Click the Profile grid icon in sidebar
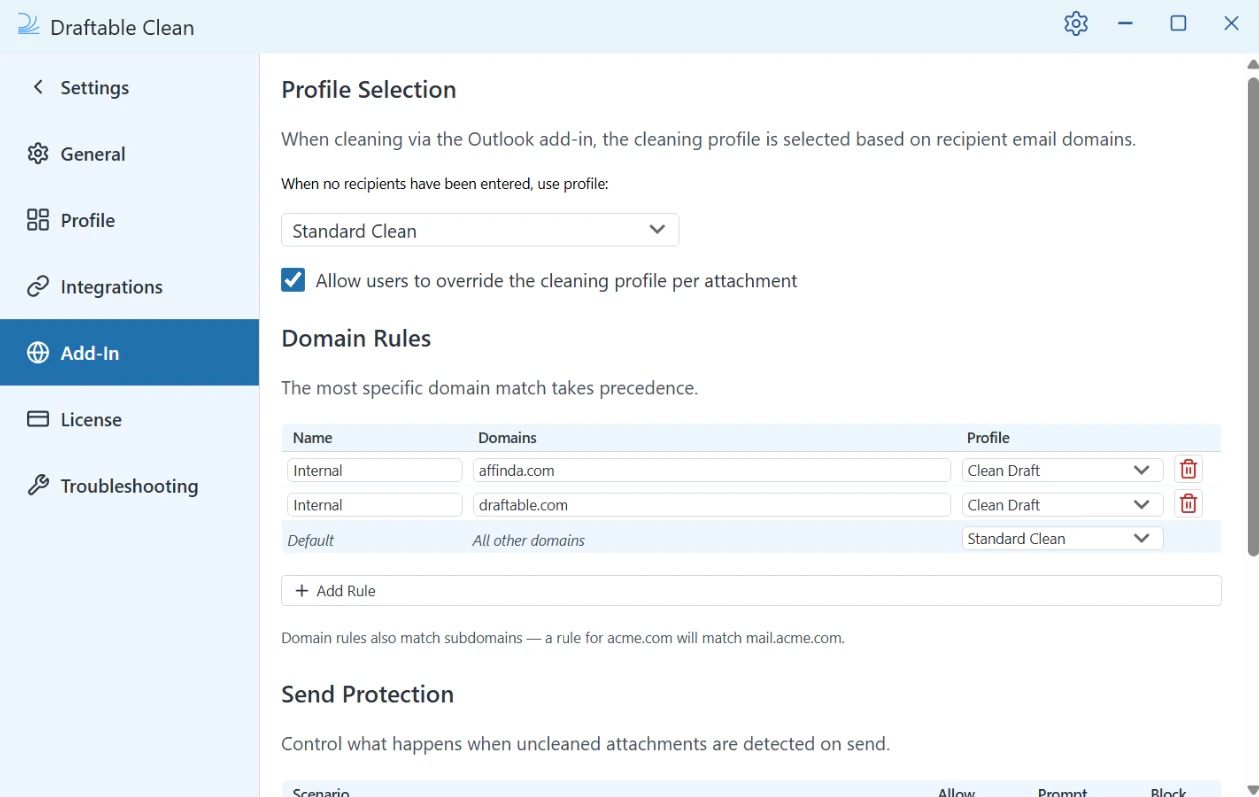 click(x=38, y=220)
